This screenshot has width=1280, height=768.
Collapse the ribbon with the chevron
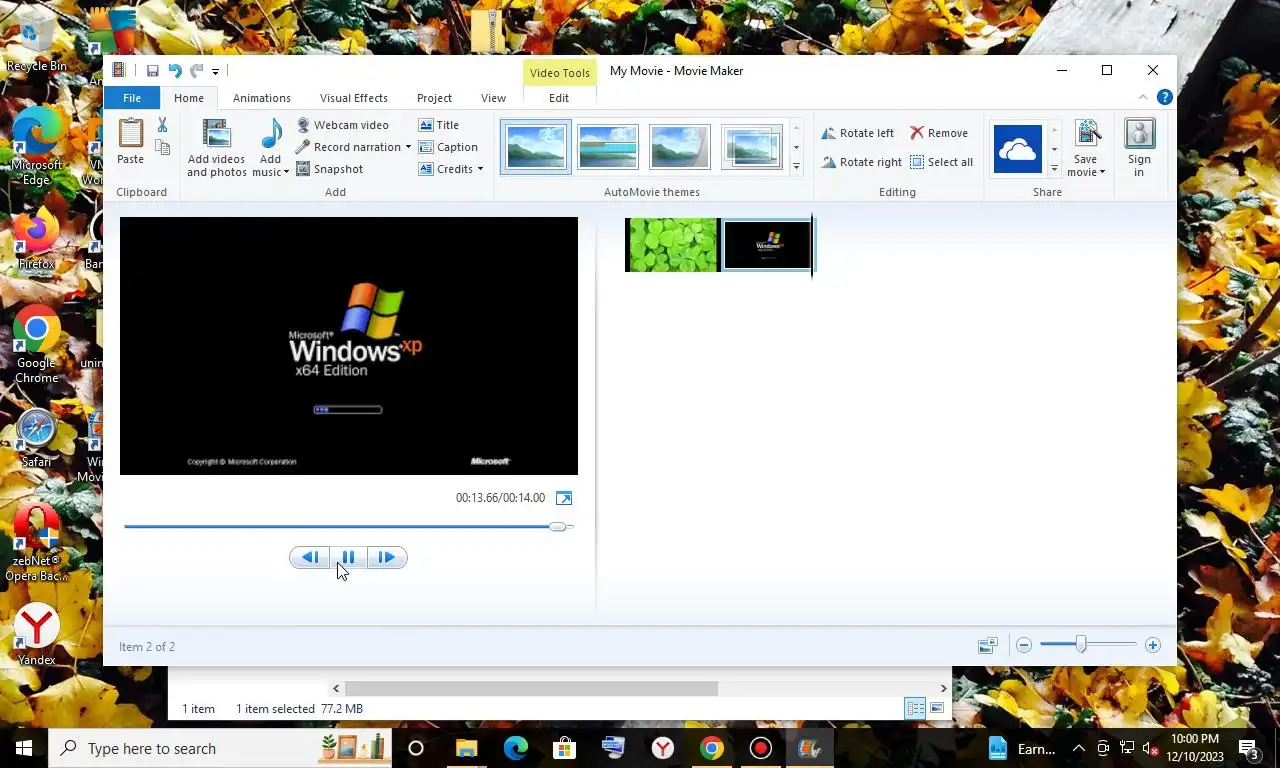click(1143, 97)
